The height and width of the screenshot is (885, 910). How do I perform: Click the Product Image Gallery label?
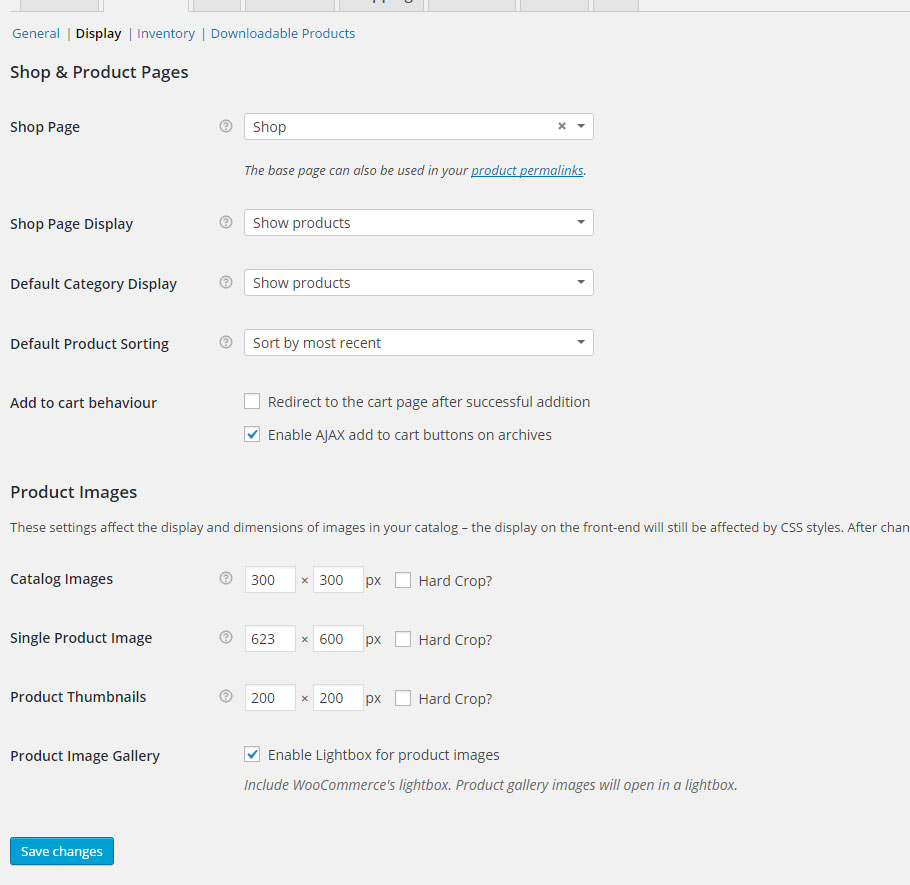point(85,756)
